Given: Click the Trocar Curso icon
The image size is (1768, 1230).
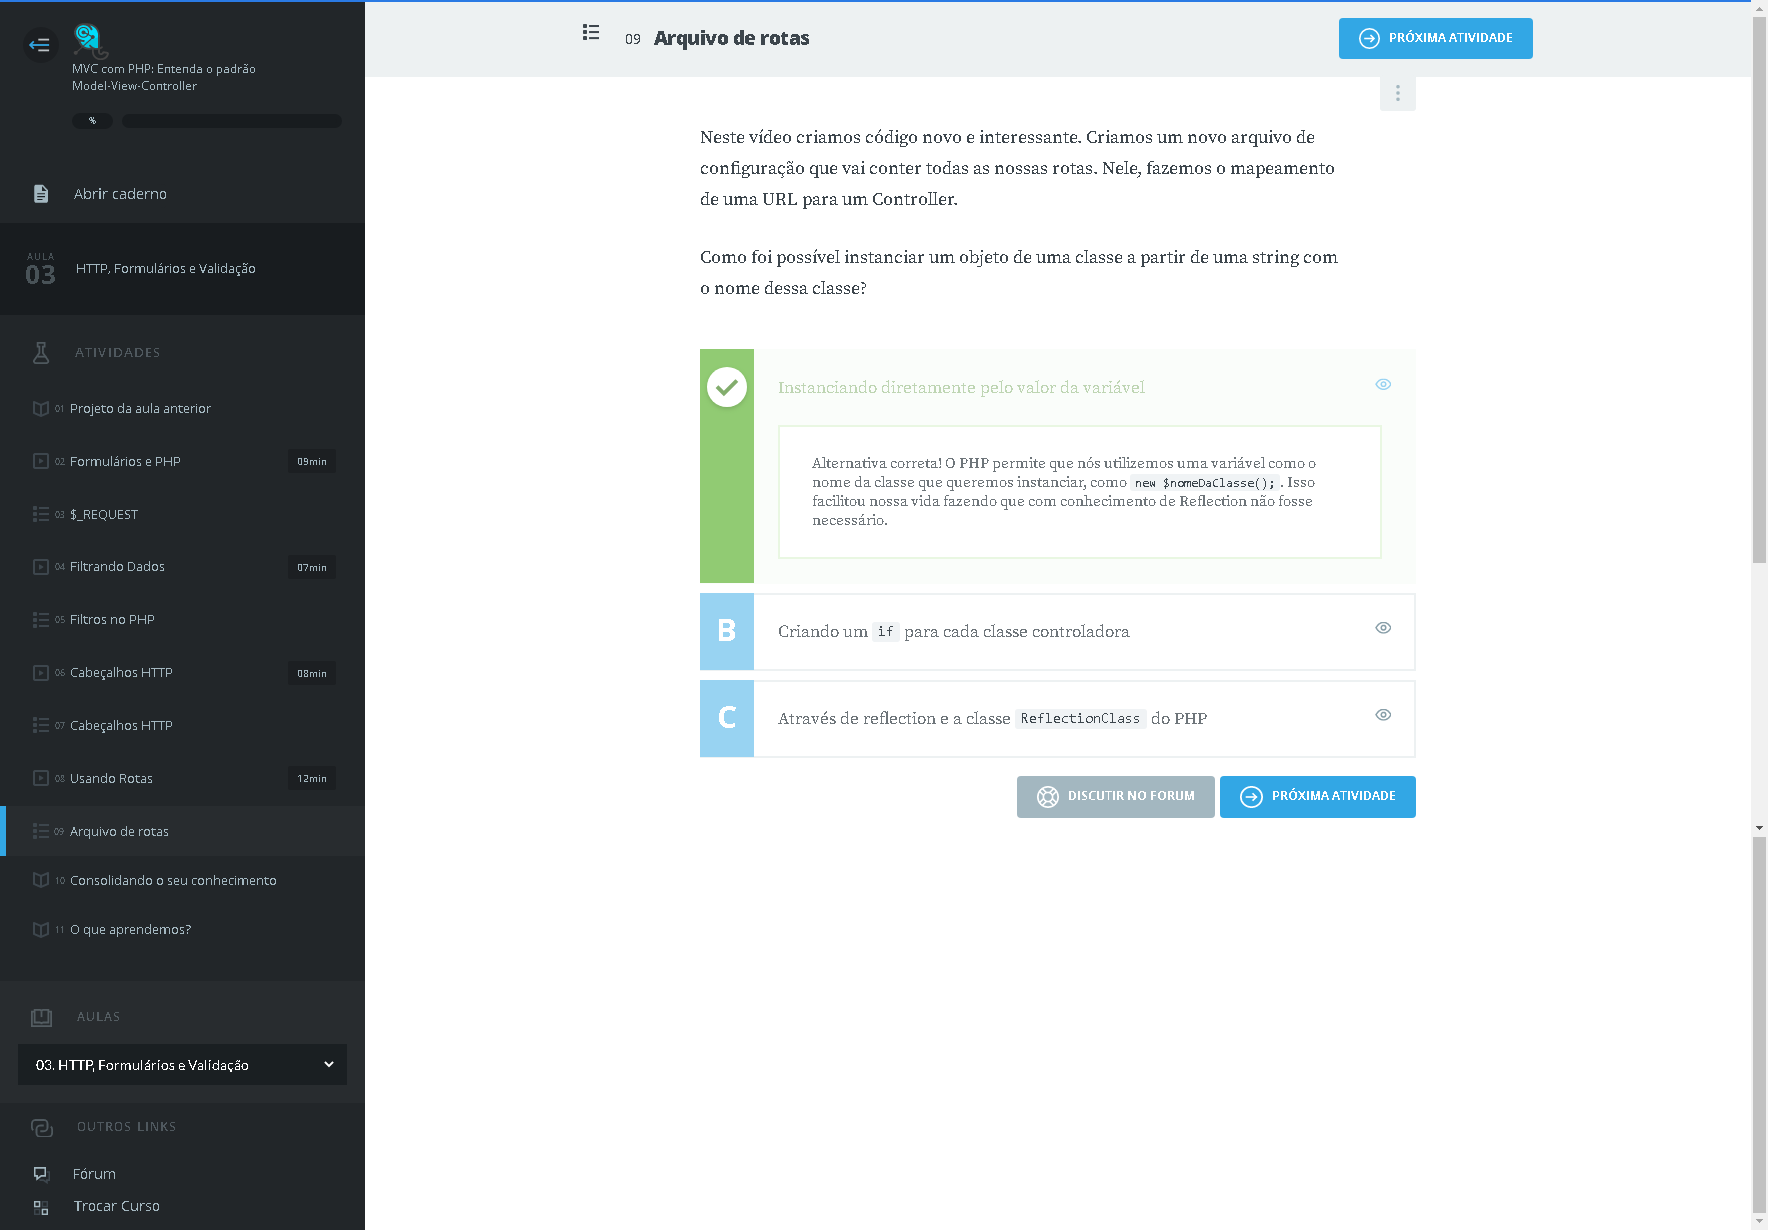Looking at the screenshot, I should point(41,1207).
